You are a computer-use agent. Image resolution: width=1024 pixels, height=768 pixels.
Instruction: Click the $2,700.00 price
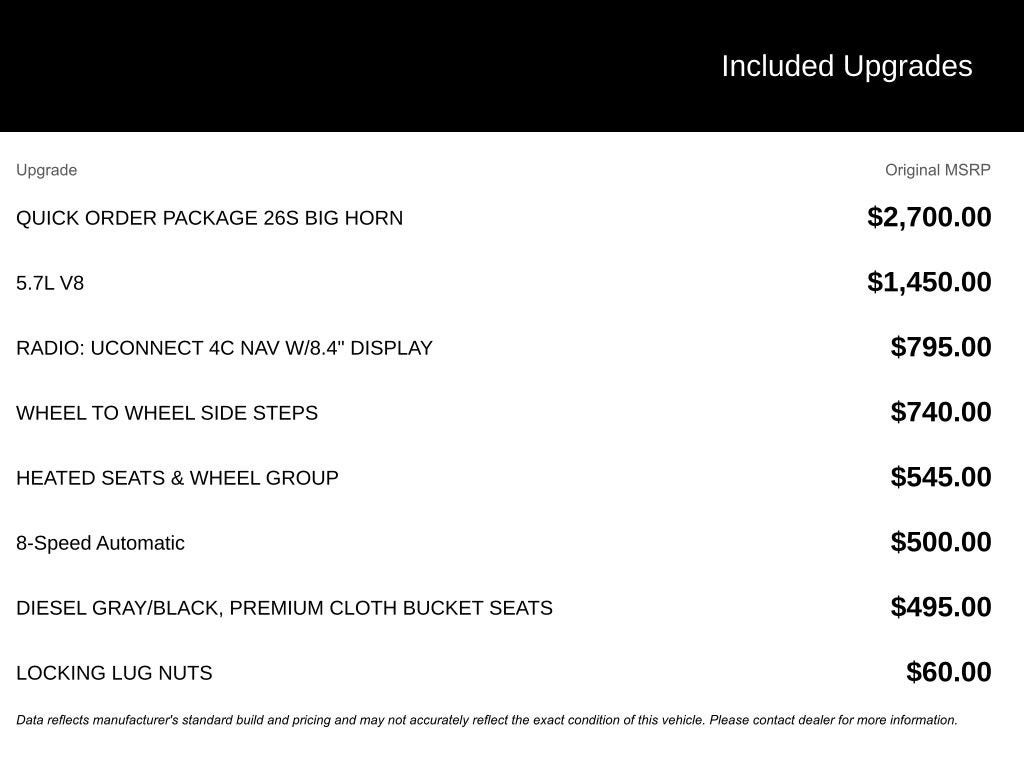coord(929,217)
